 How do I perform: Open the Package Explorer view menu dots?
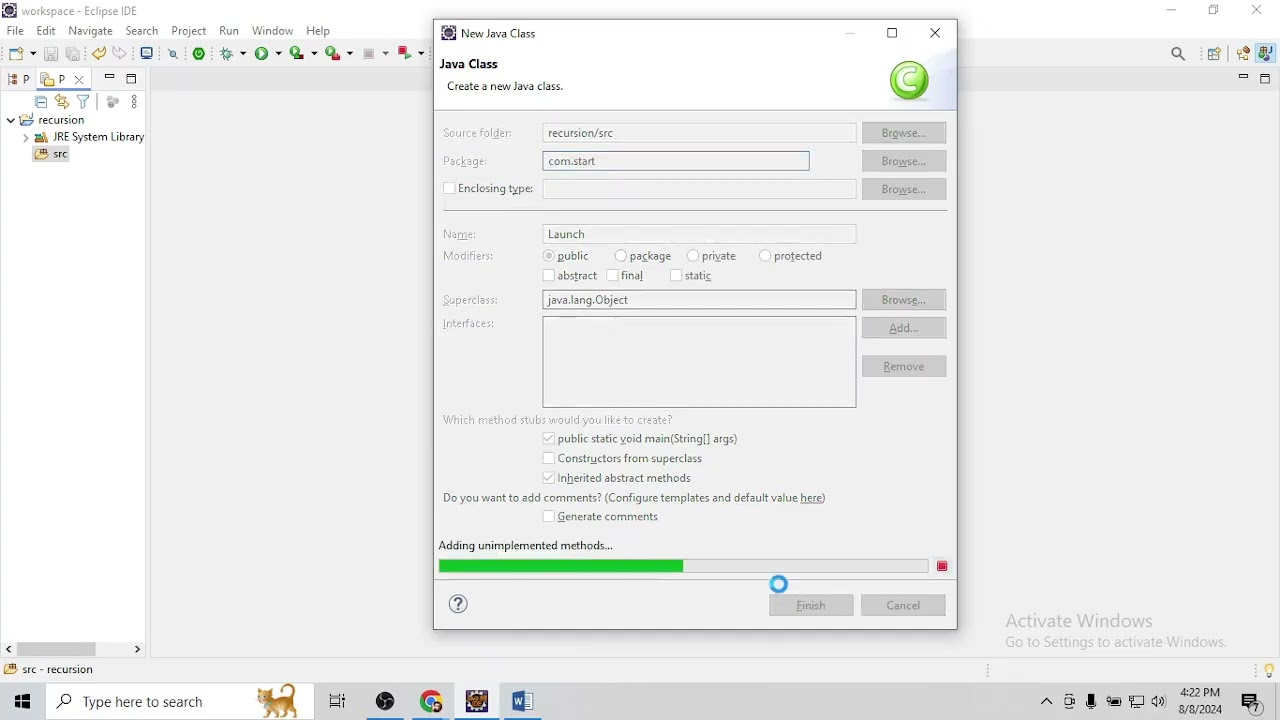pyautogui.click(x=135, y=102)
